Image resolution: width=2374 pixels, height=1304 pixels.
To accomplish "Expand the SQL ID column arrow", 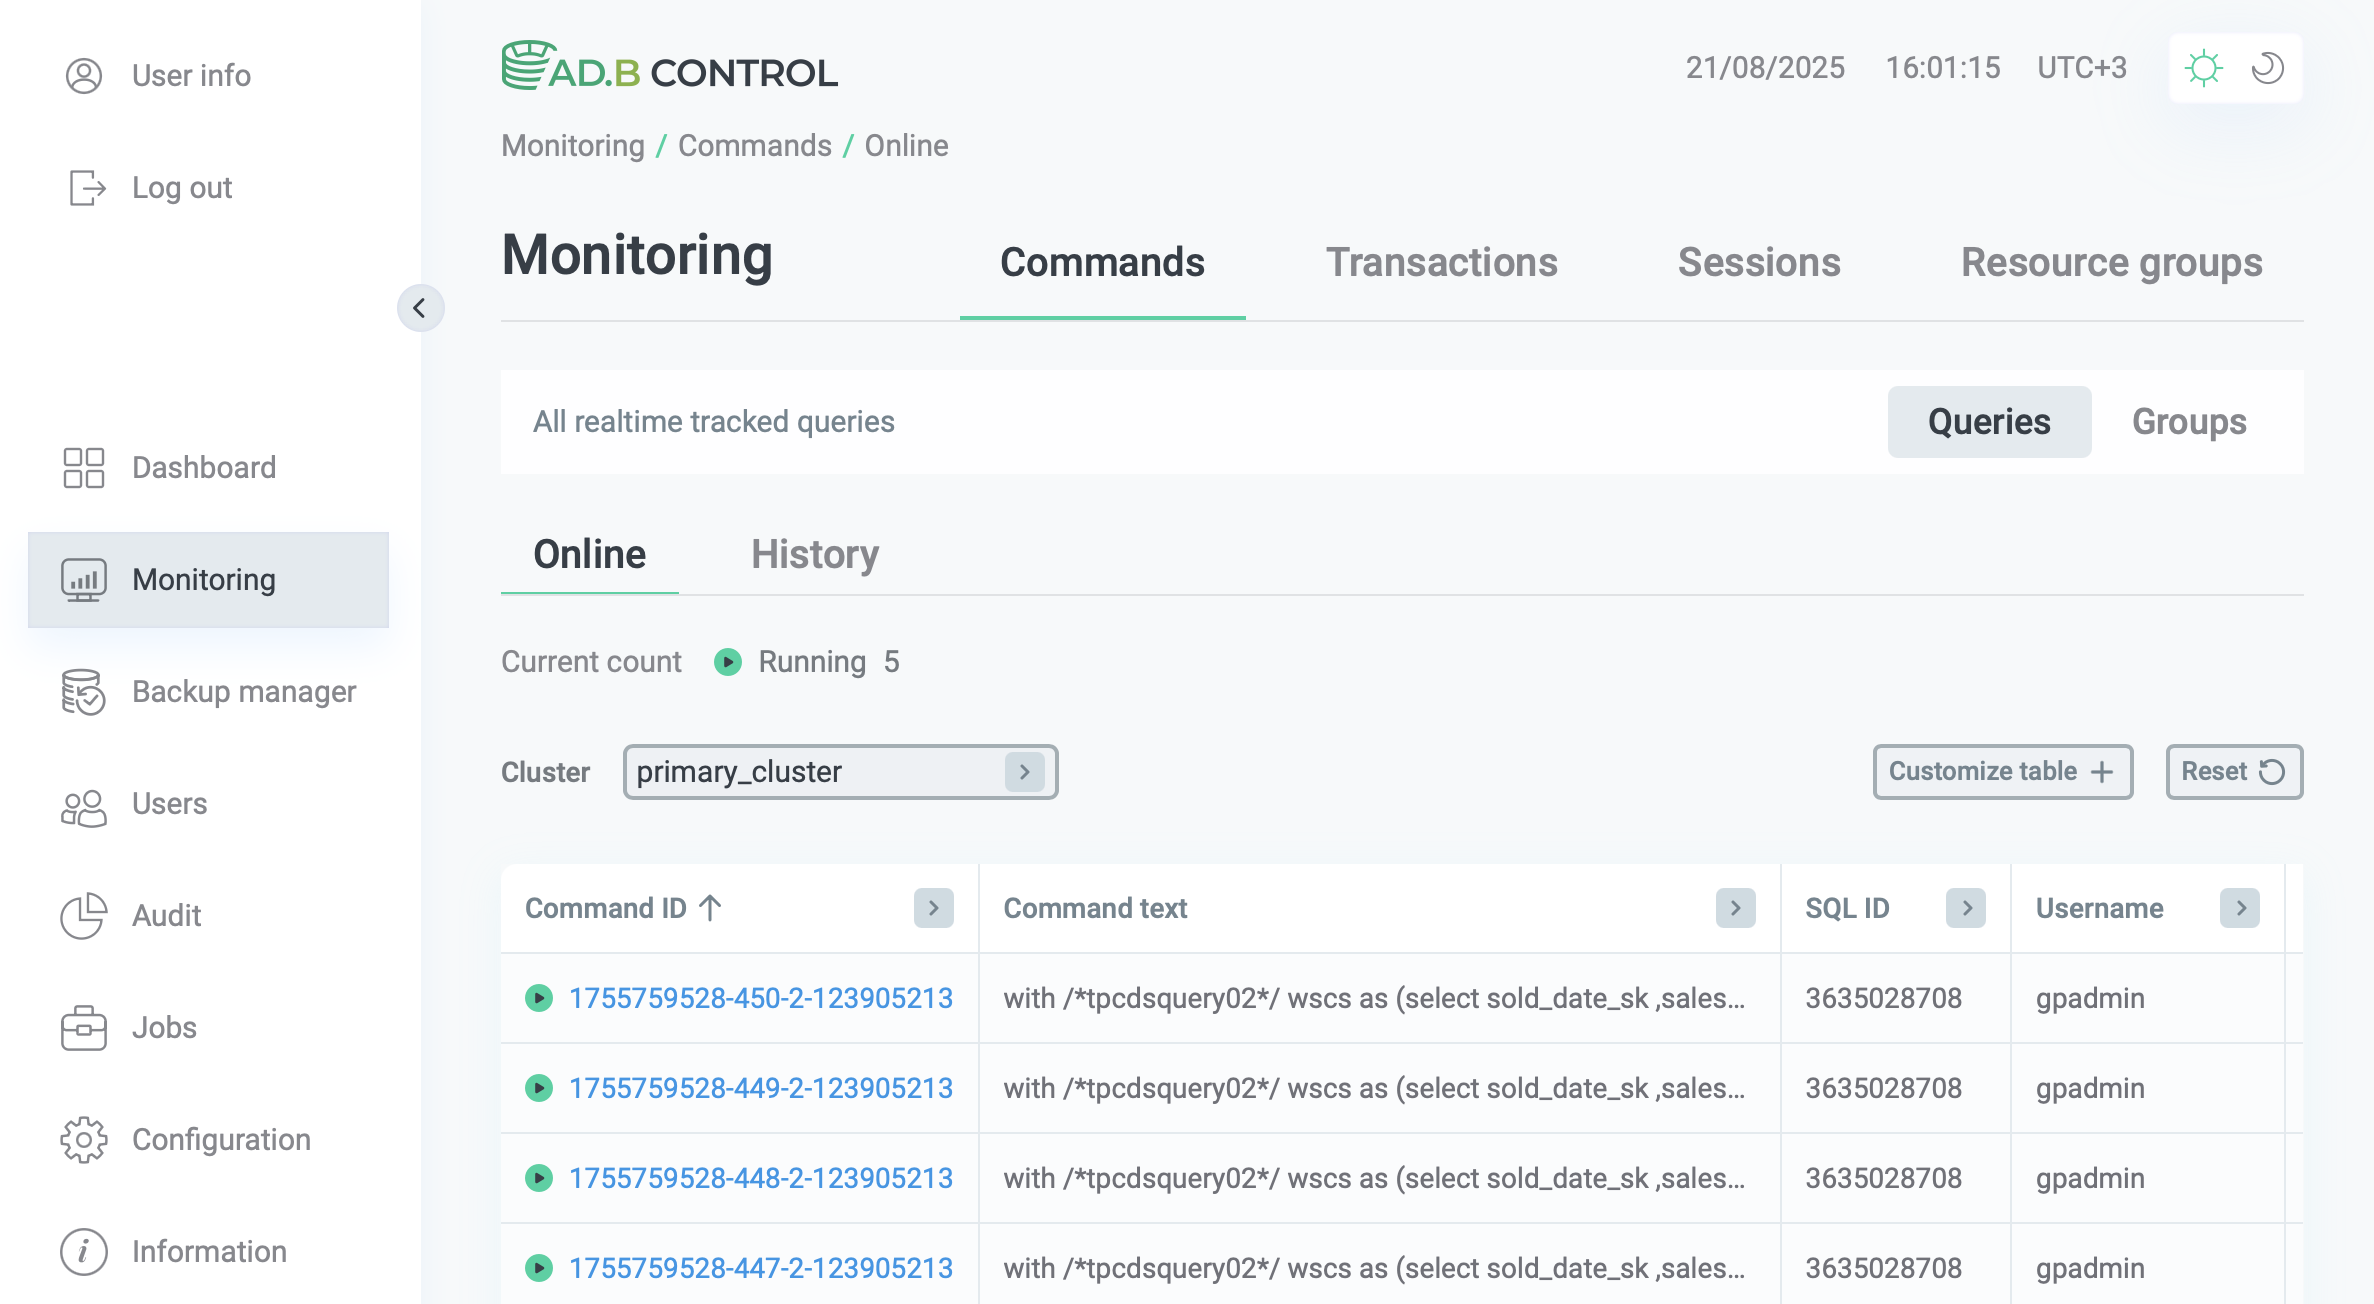I will [1966, 908].
